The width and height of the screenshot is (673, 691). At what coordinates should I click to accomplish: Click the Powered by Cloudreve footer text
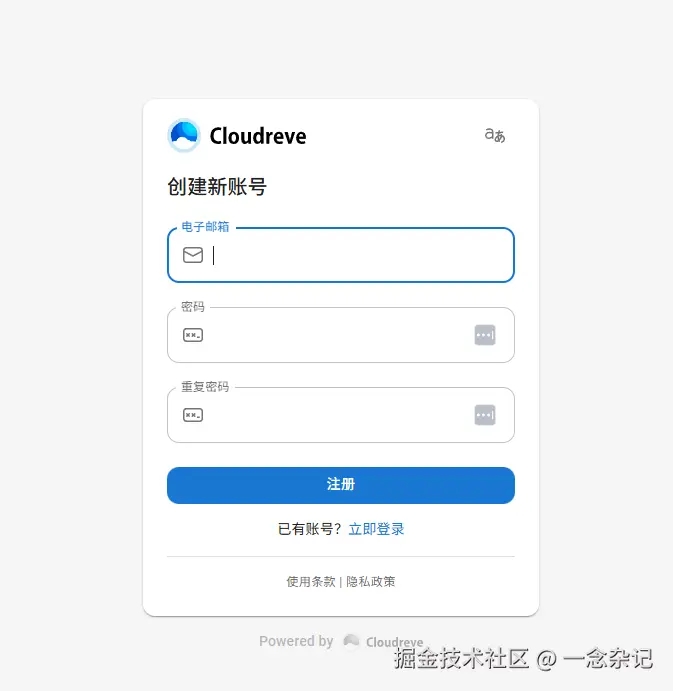pyautogui.click(x=341, y=641)
